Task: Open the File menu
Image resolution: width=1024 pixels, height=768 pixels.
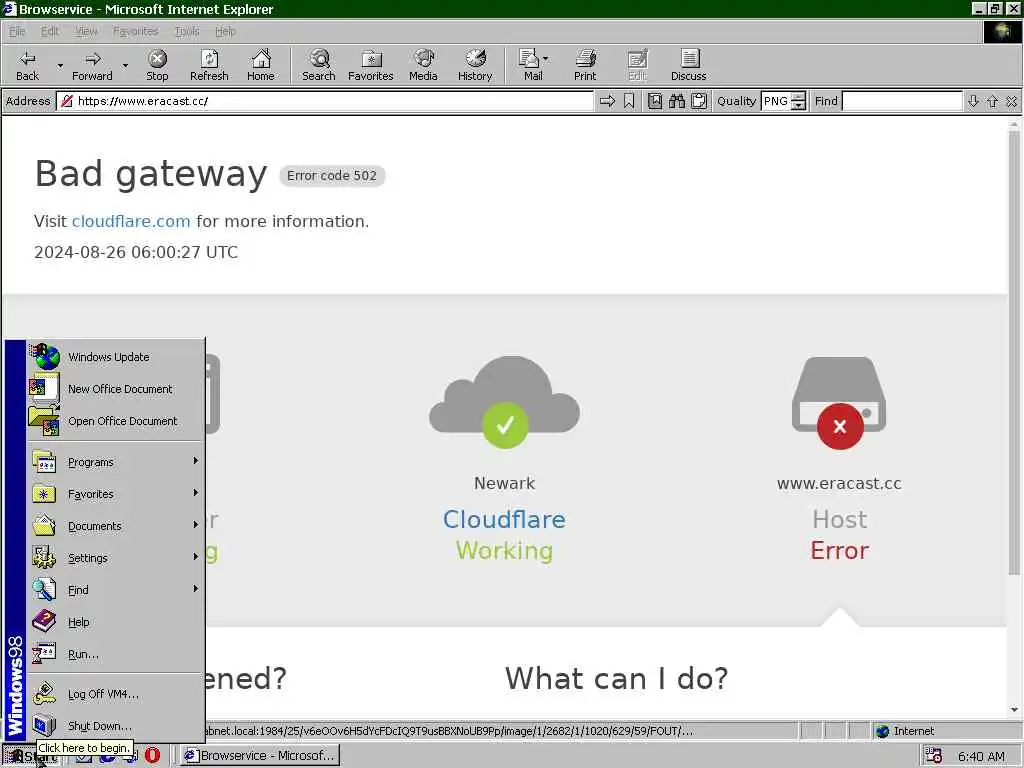Action: tap(17, 31)
